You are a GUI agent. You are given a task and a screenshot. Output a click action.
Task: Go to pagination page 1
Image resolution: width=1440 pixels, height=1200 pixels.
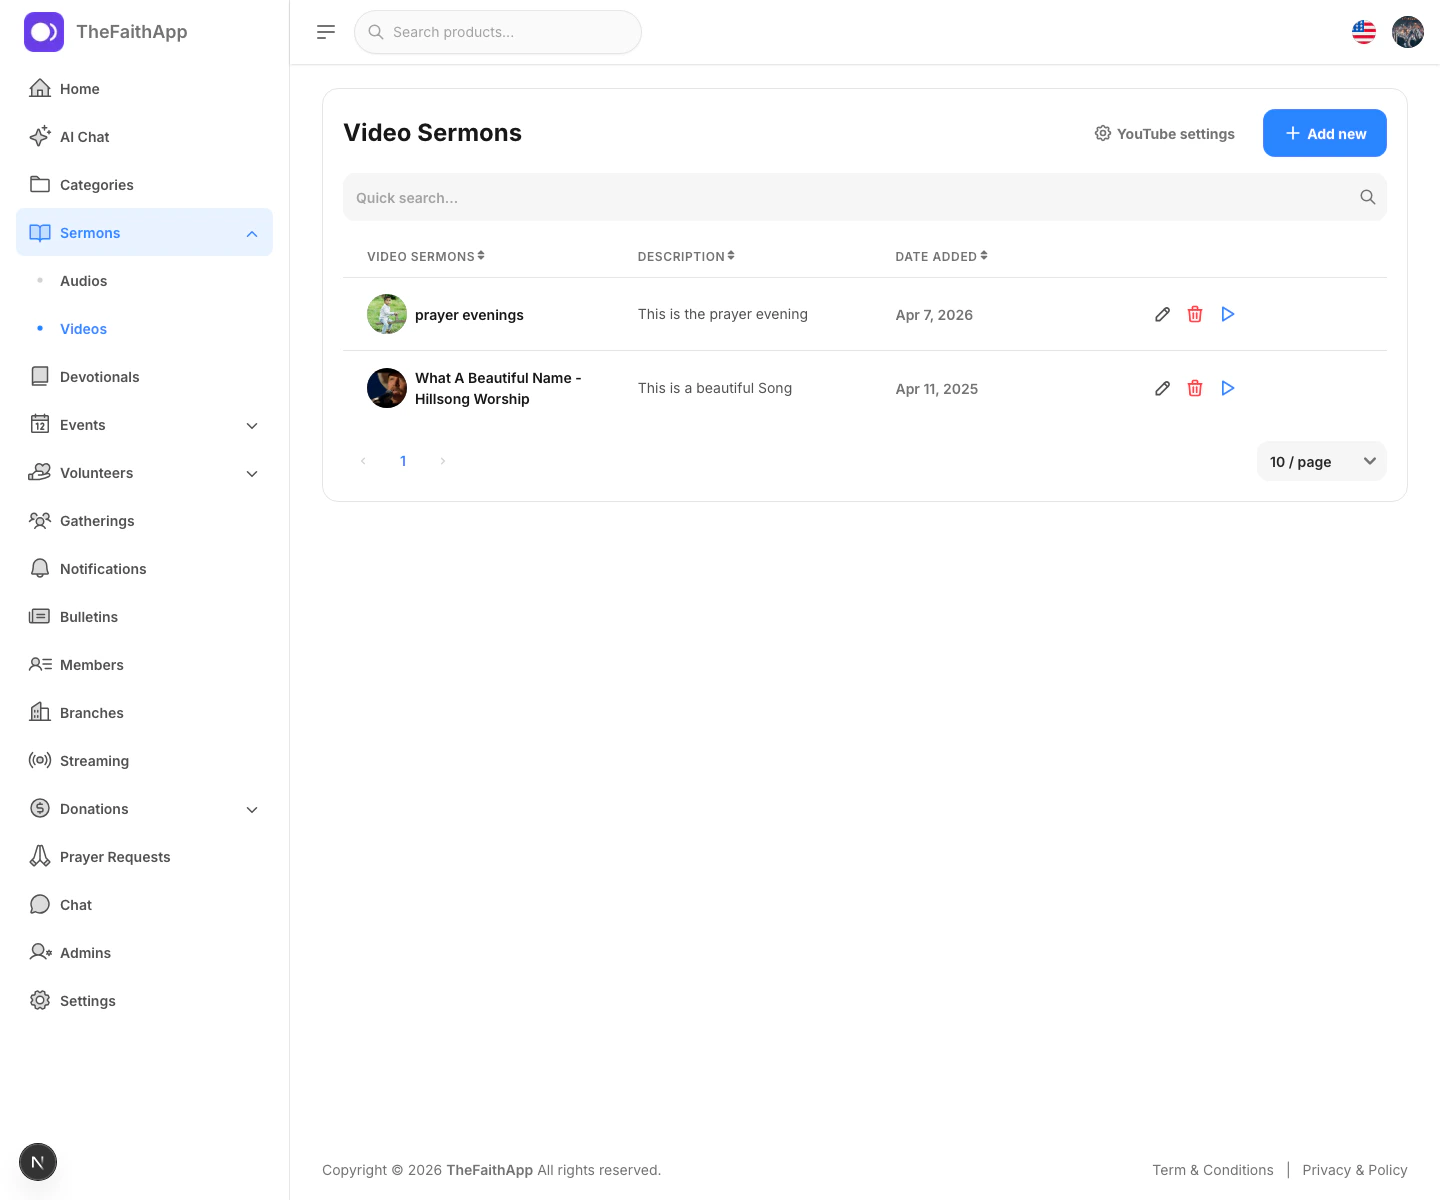click(x=403, y=461)
